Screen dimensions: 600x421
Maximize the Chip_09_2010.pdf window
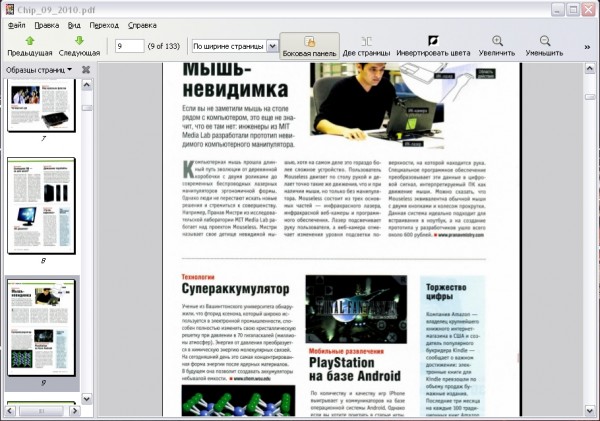point(573,10)
